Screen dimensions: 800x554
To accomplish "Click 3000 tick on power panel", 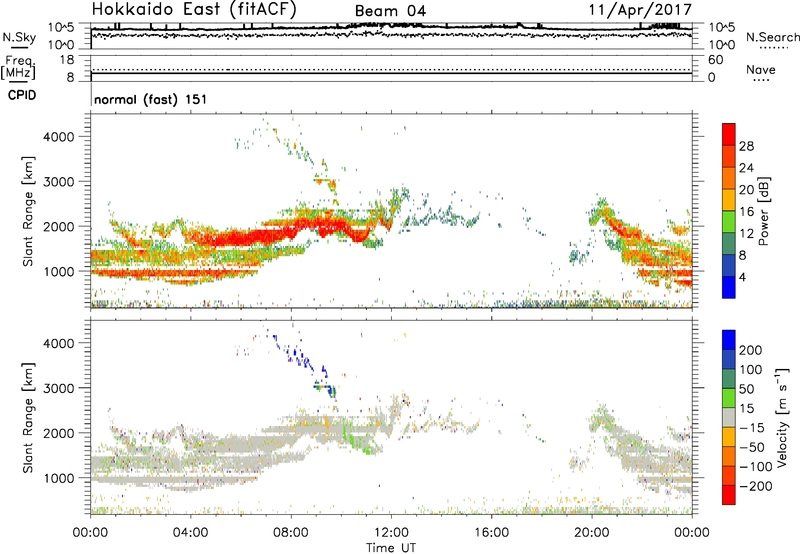I will pyautogui.click(x=58, y=182).
